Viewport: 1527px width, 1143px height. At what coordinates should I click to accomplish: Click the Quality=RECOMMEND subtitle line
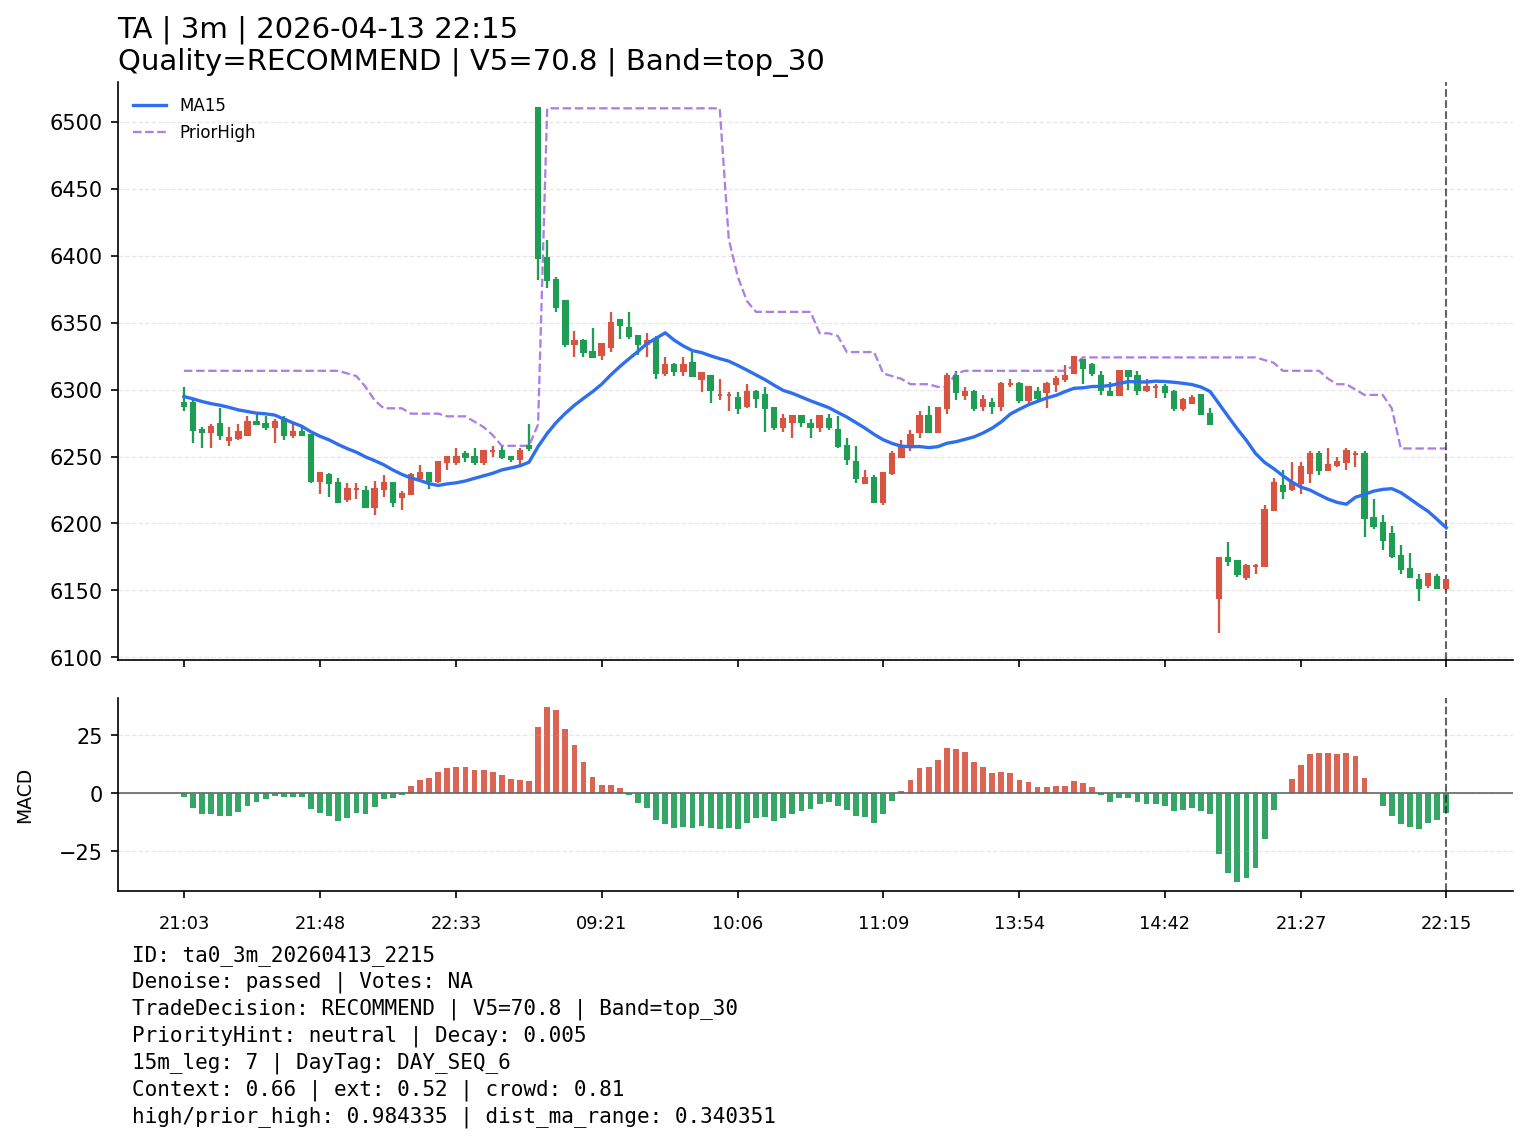click(x=470, y=61)
